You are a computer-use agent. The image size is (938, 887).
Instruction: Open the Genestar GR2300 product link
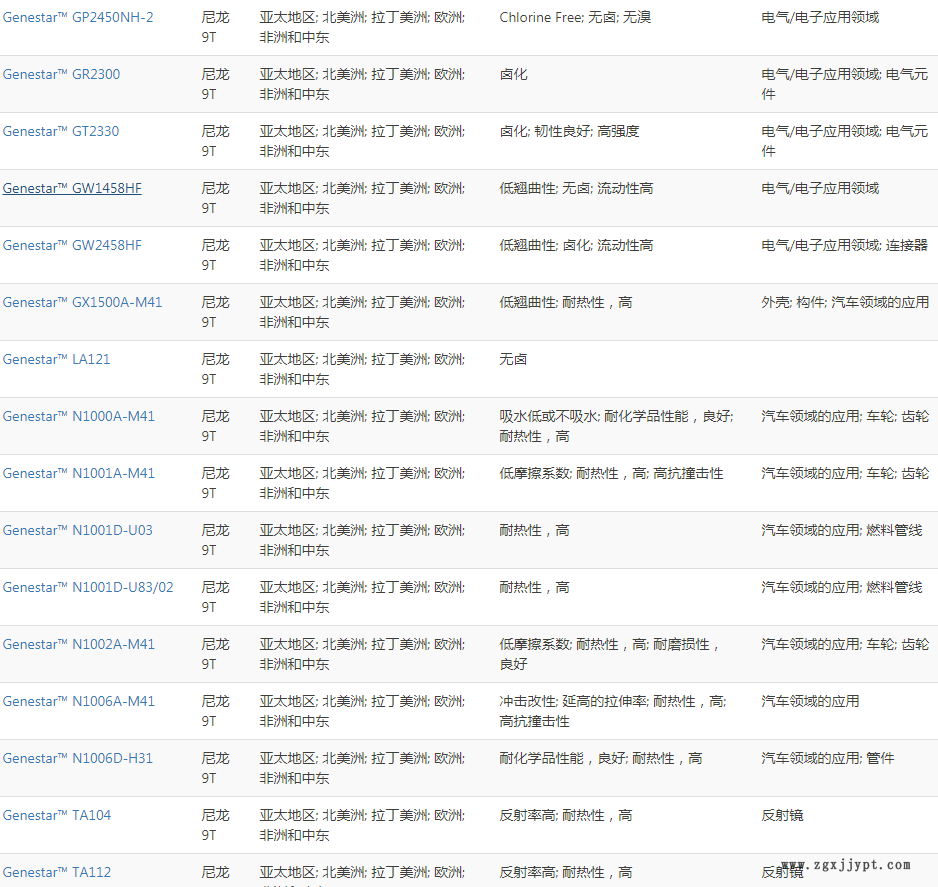pos(61,74)
